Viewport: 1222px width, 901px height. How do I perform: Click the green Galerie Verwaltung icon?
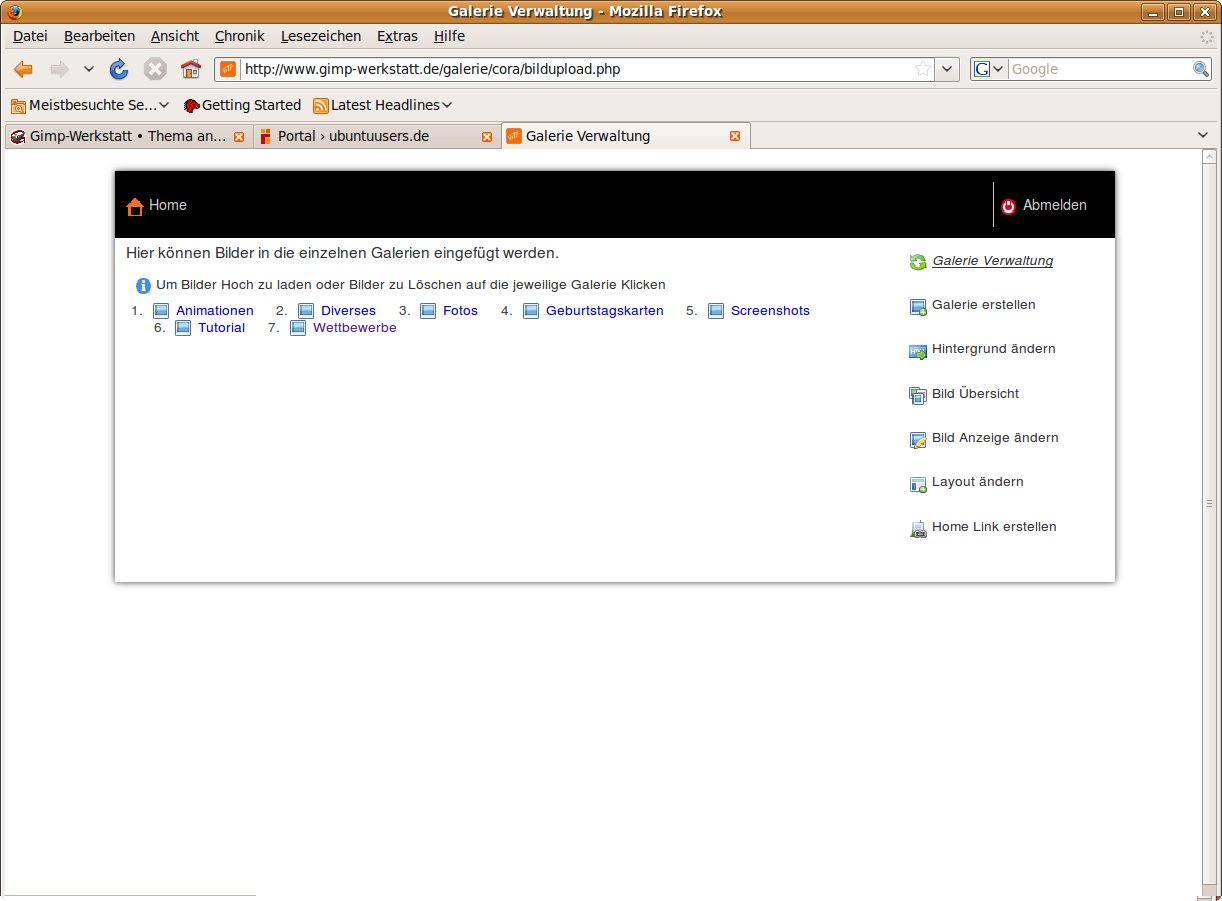[x=918, y=263]
